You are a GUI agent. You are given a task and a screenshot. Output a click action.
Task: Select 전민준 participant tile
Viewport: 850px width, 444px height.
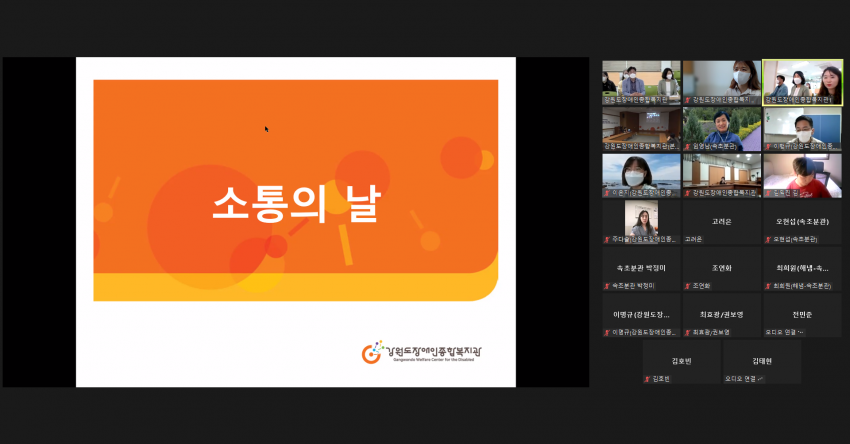803,315
